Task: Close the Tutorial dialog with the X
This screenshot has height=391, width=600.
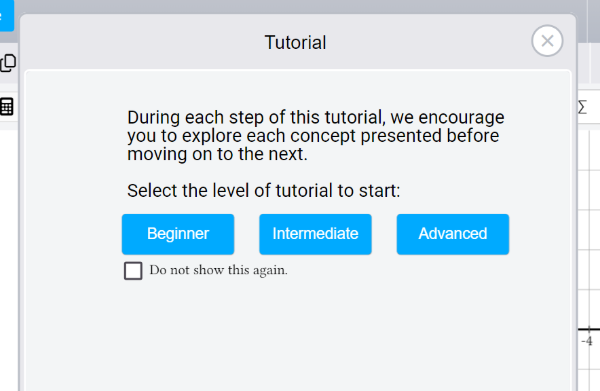Action: pos(547,41)
